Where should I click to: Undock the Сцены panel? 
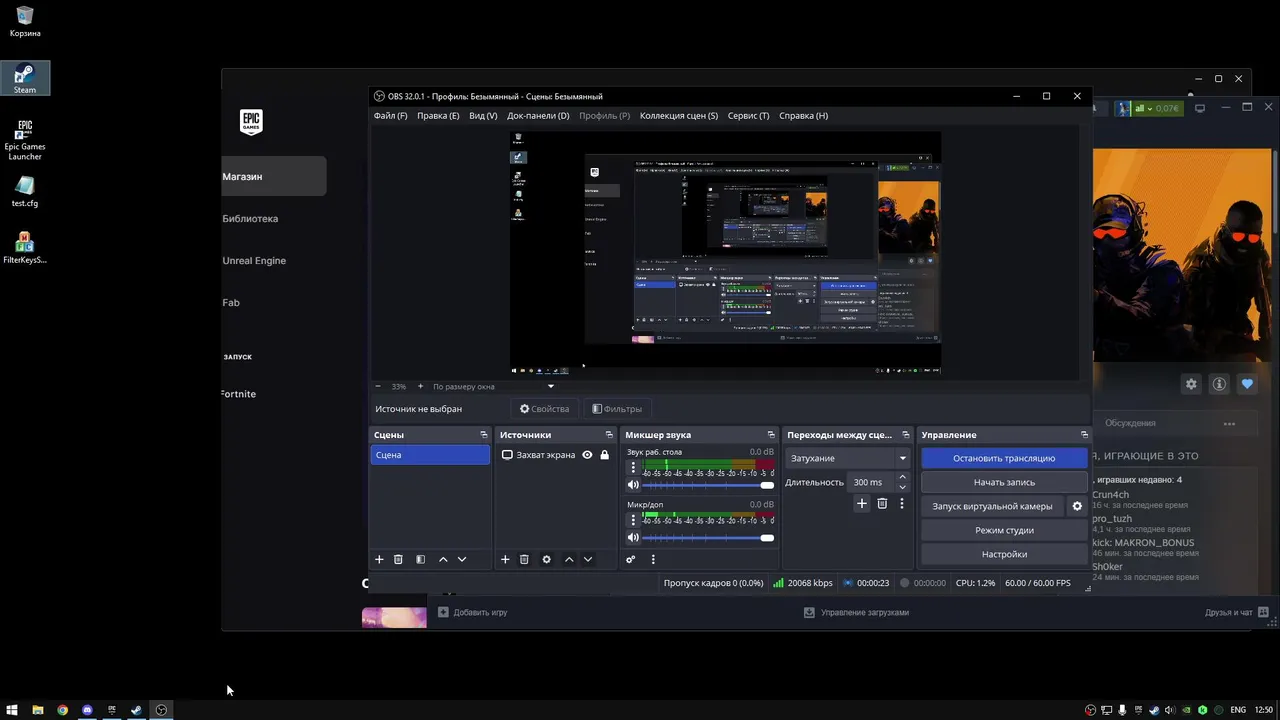pos(484,435)
